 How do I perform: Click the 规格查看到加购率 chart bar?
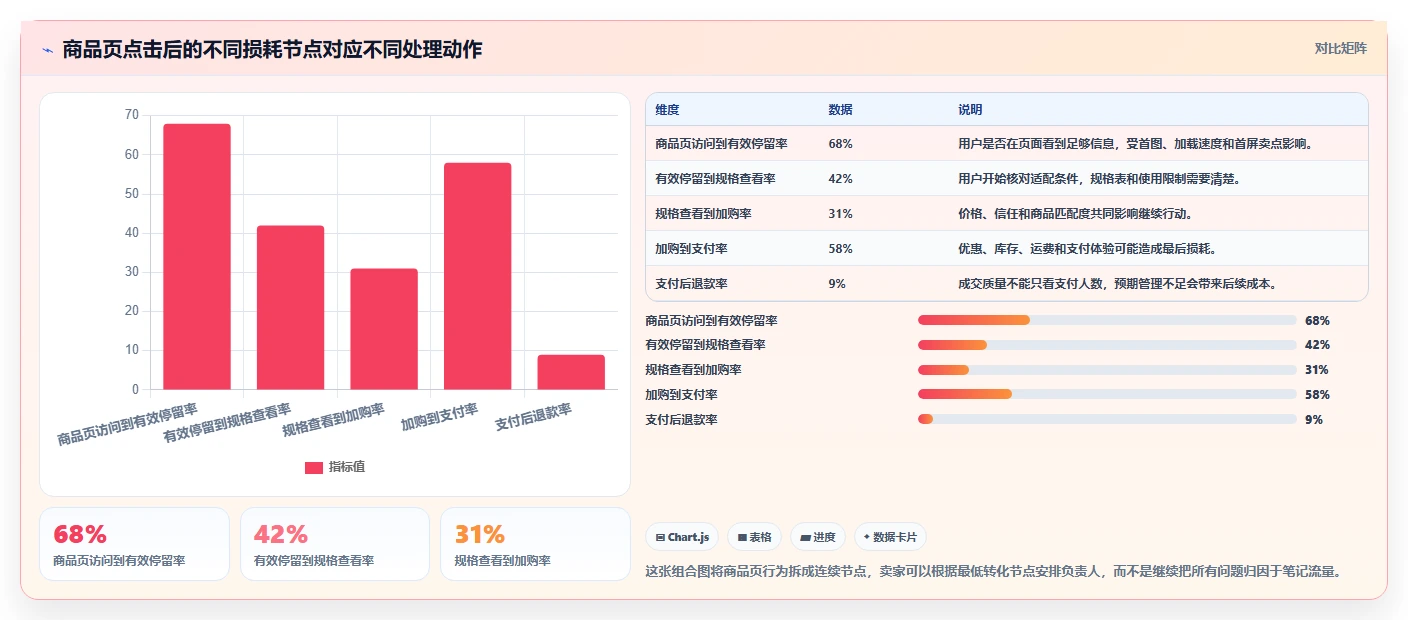tap(384, 329)
